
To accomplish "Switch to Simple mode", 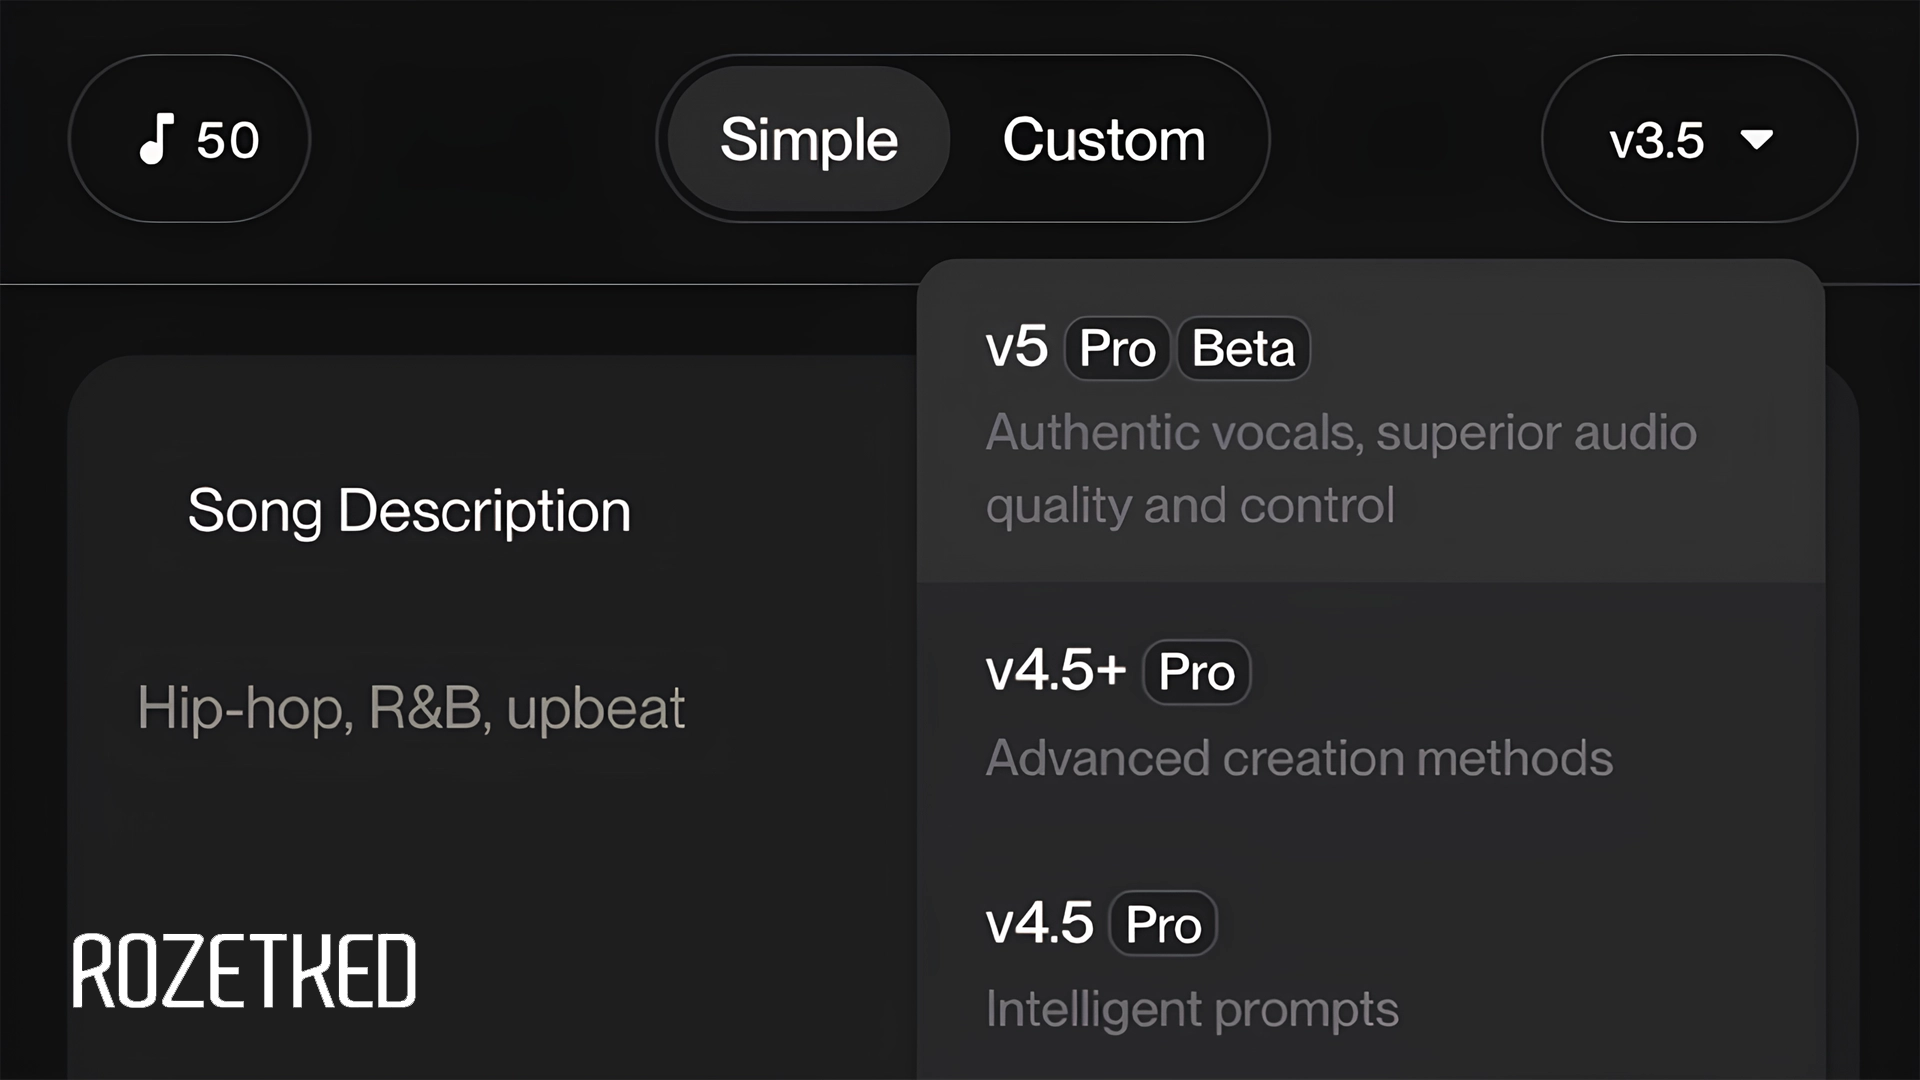I will click(808, 139).
